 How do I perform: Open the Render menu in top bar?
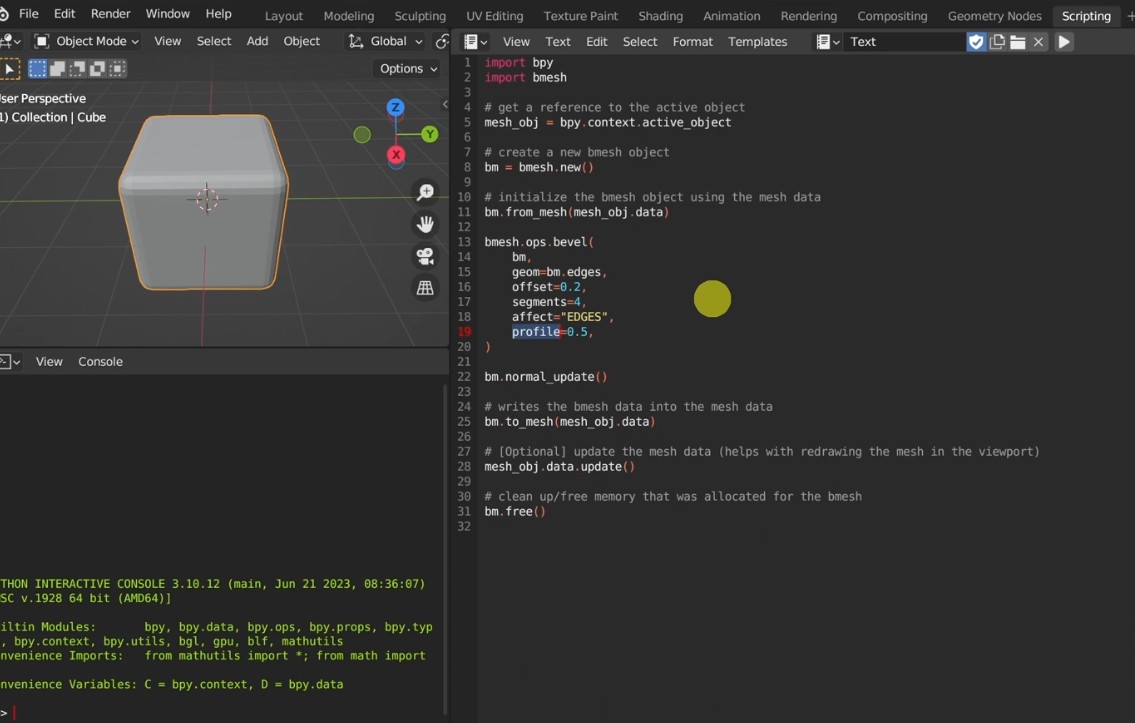pyautogui.click(x=110, y=14)
